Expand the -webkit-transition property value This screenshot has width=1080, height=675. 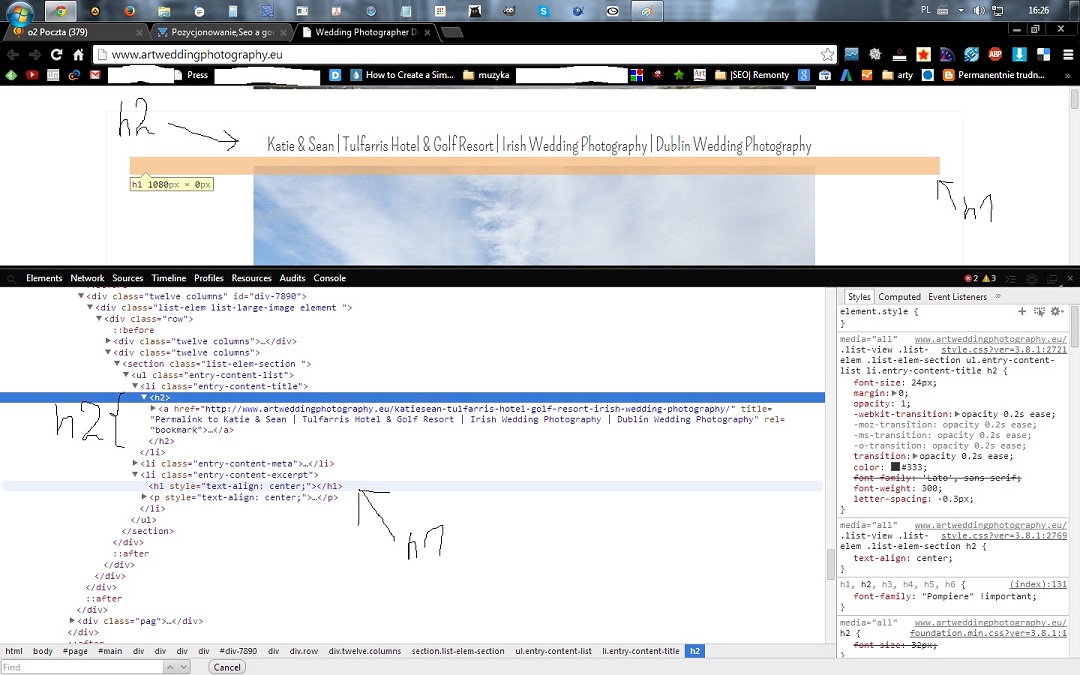pyautogui.click(x=957, y=414)
